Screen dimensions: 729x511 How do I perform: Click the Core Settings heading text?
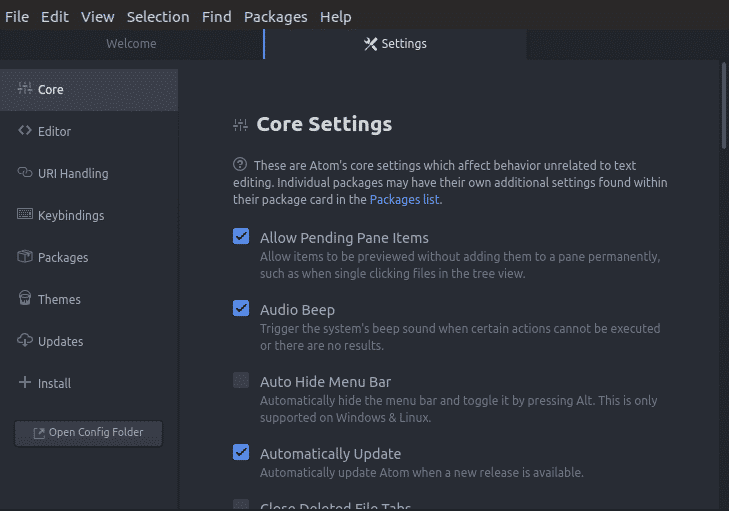(x=324, y=124)
